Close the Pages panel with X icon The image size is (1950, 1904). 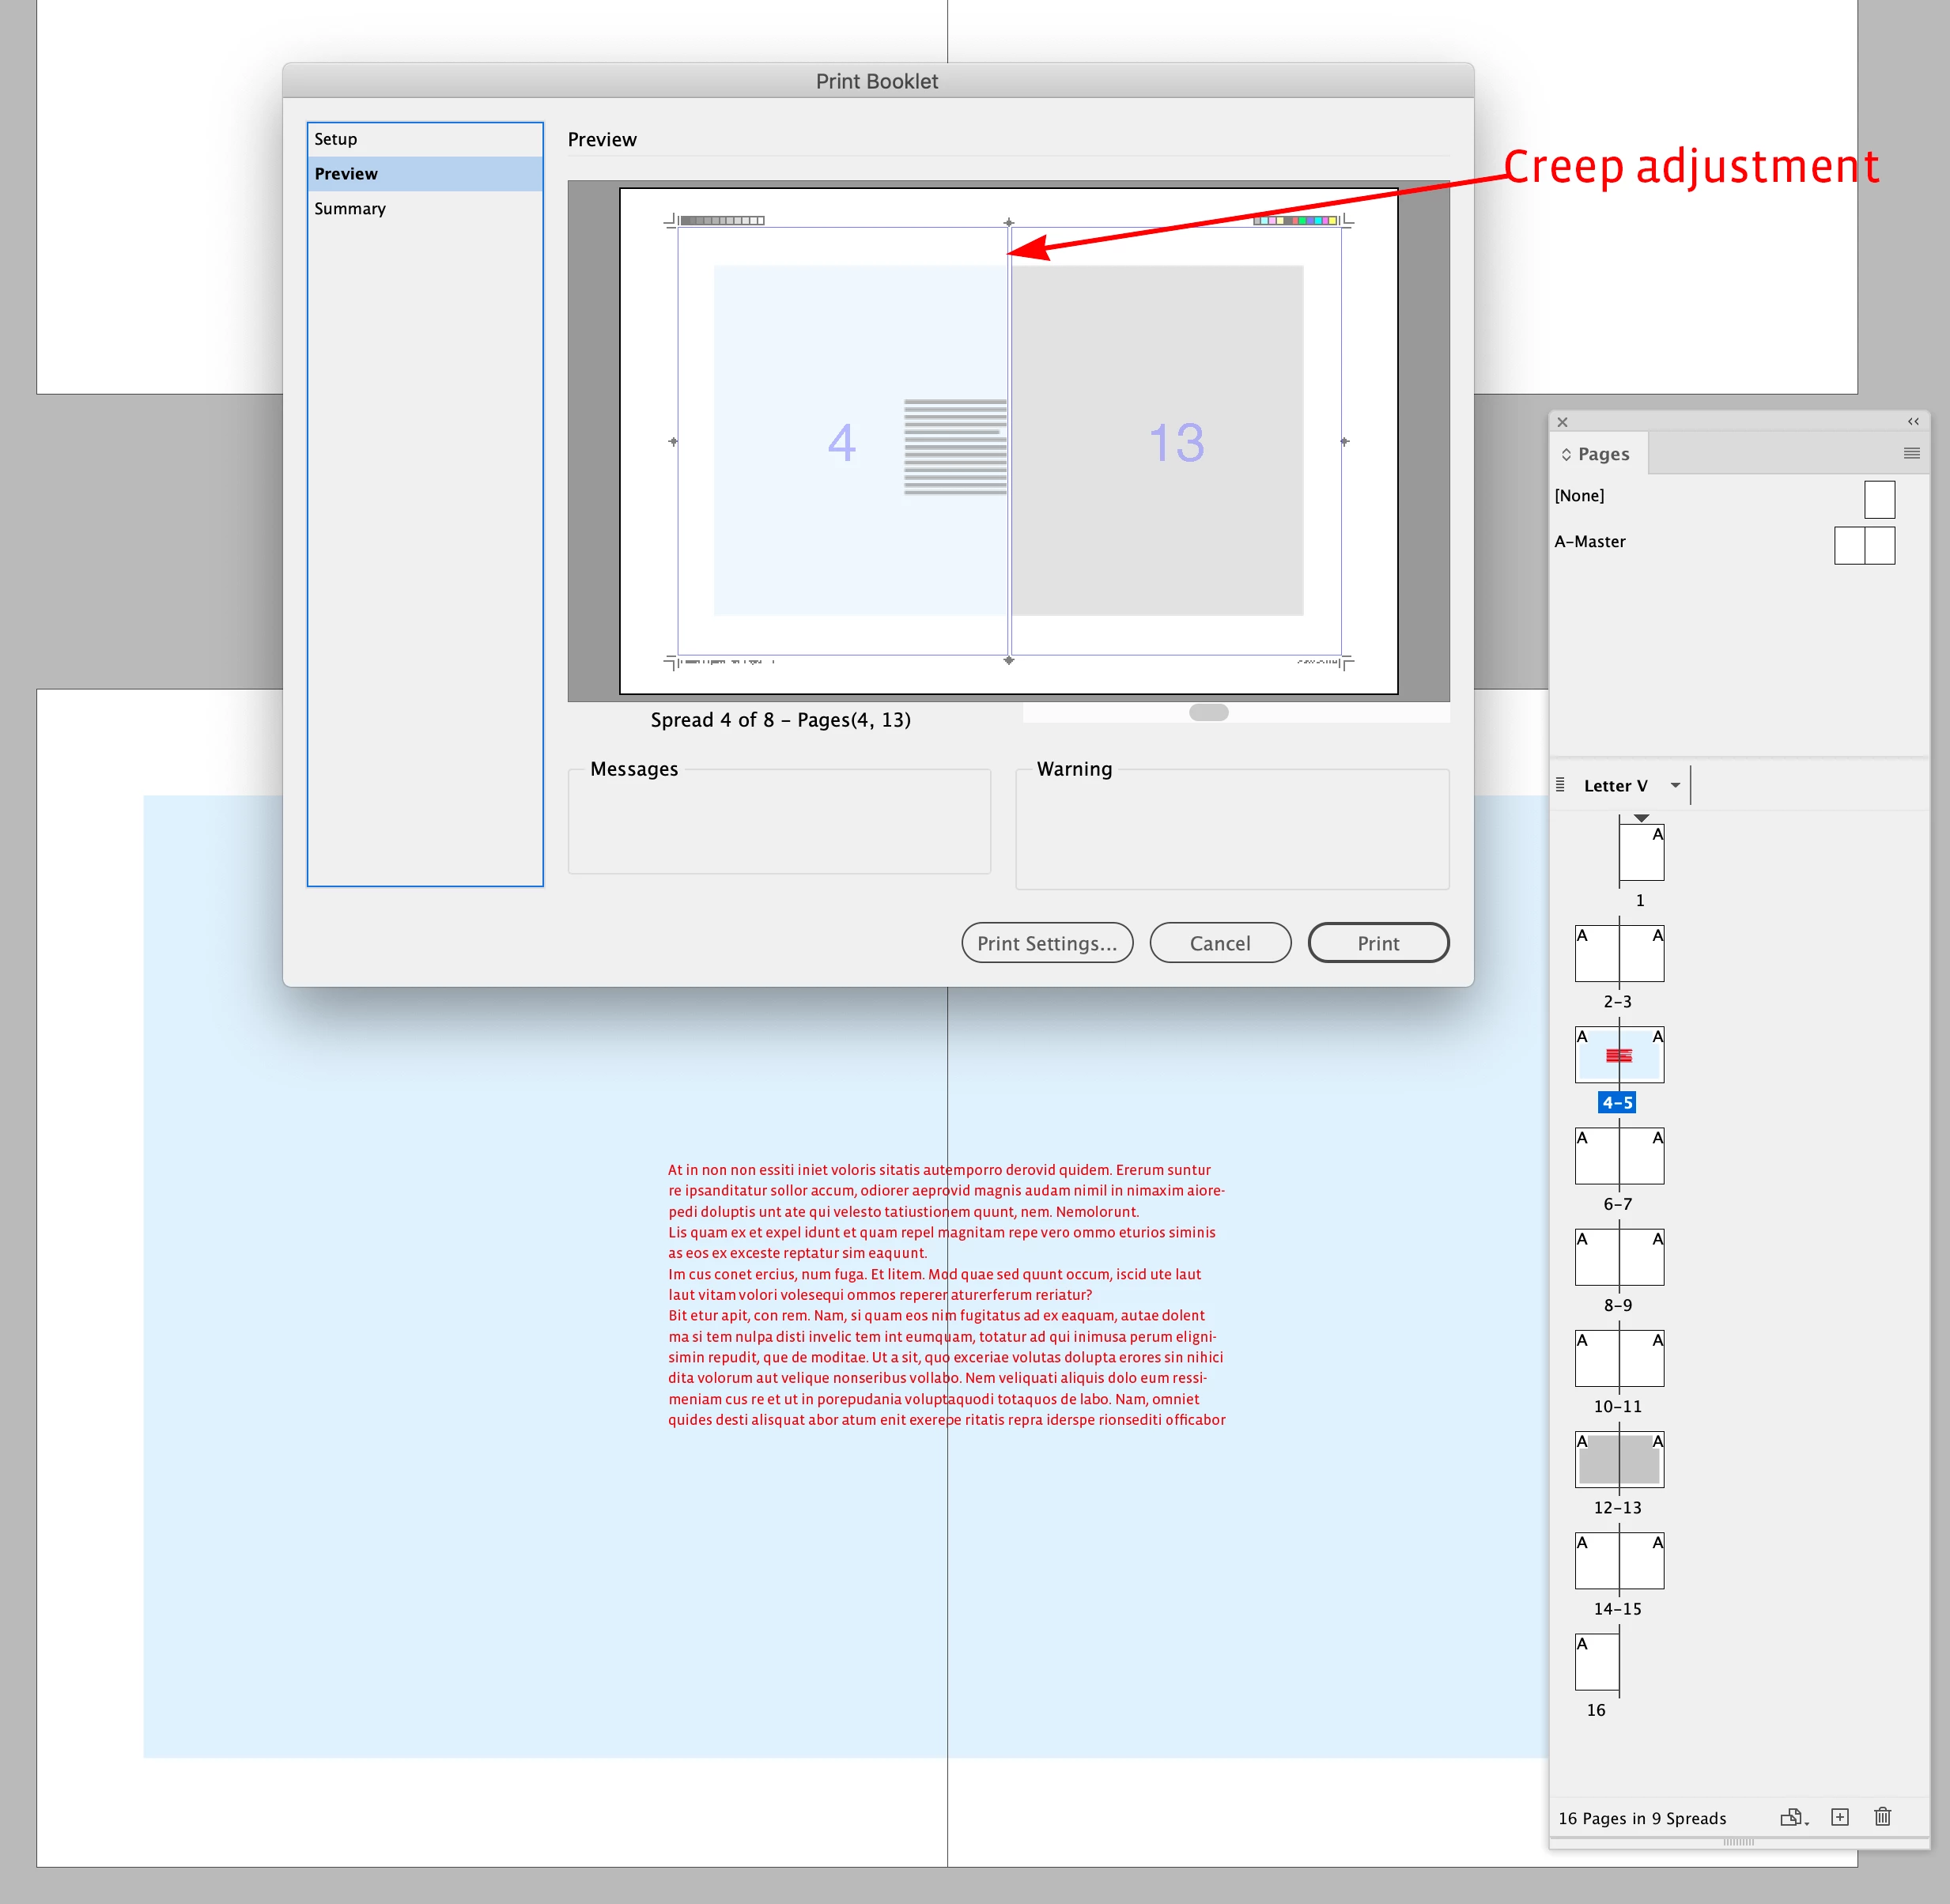coord(1562,422)
